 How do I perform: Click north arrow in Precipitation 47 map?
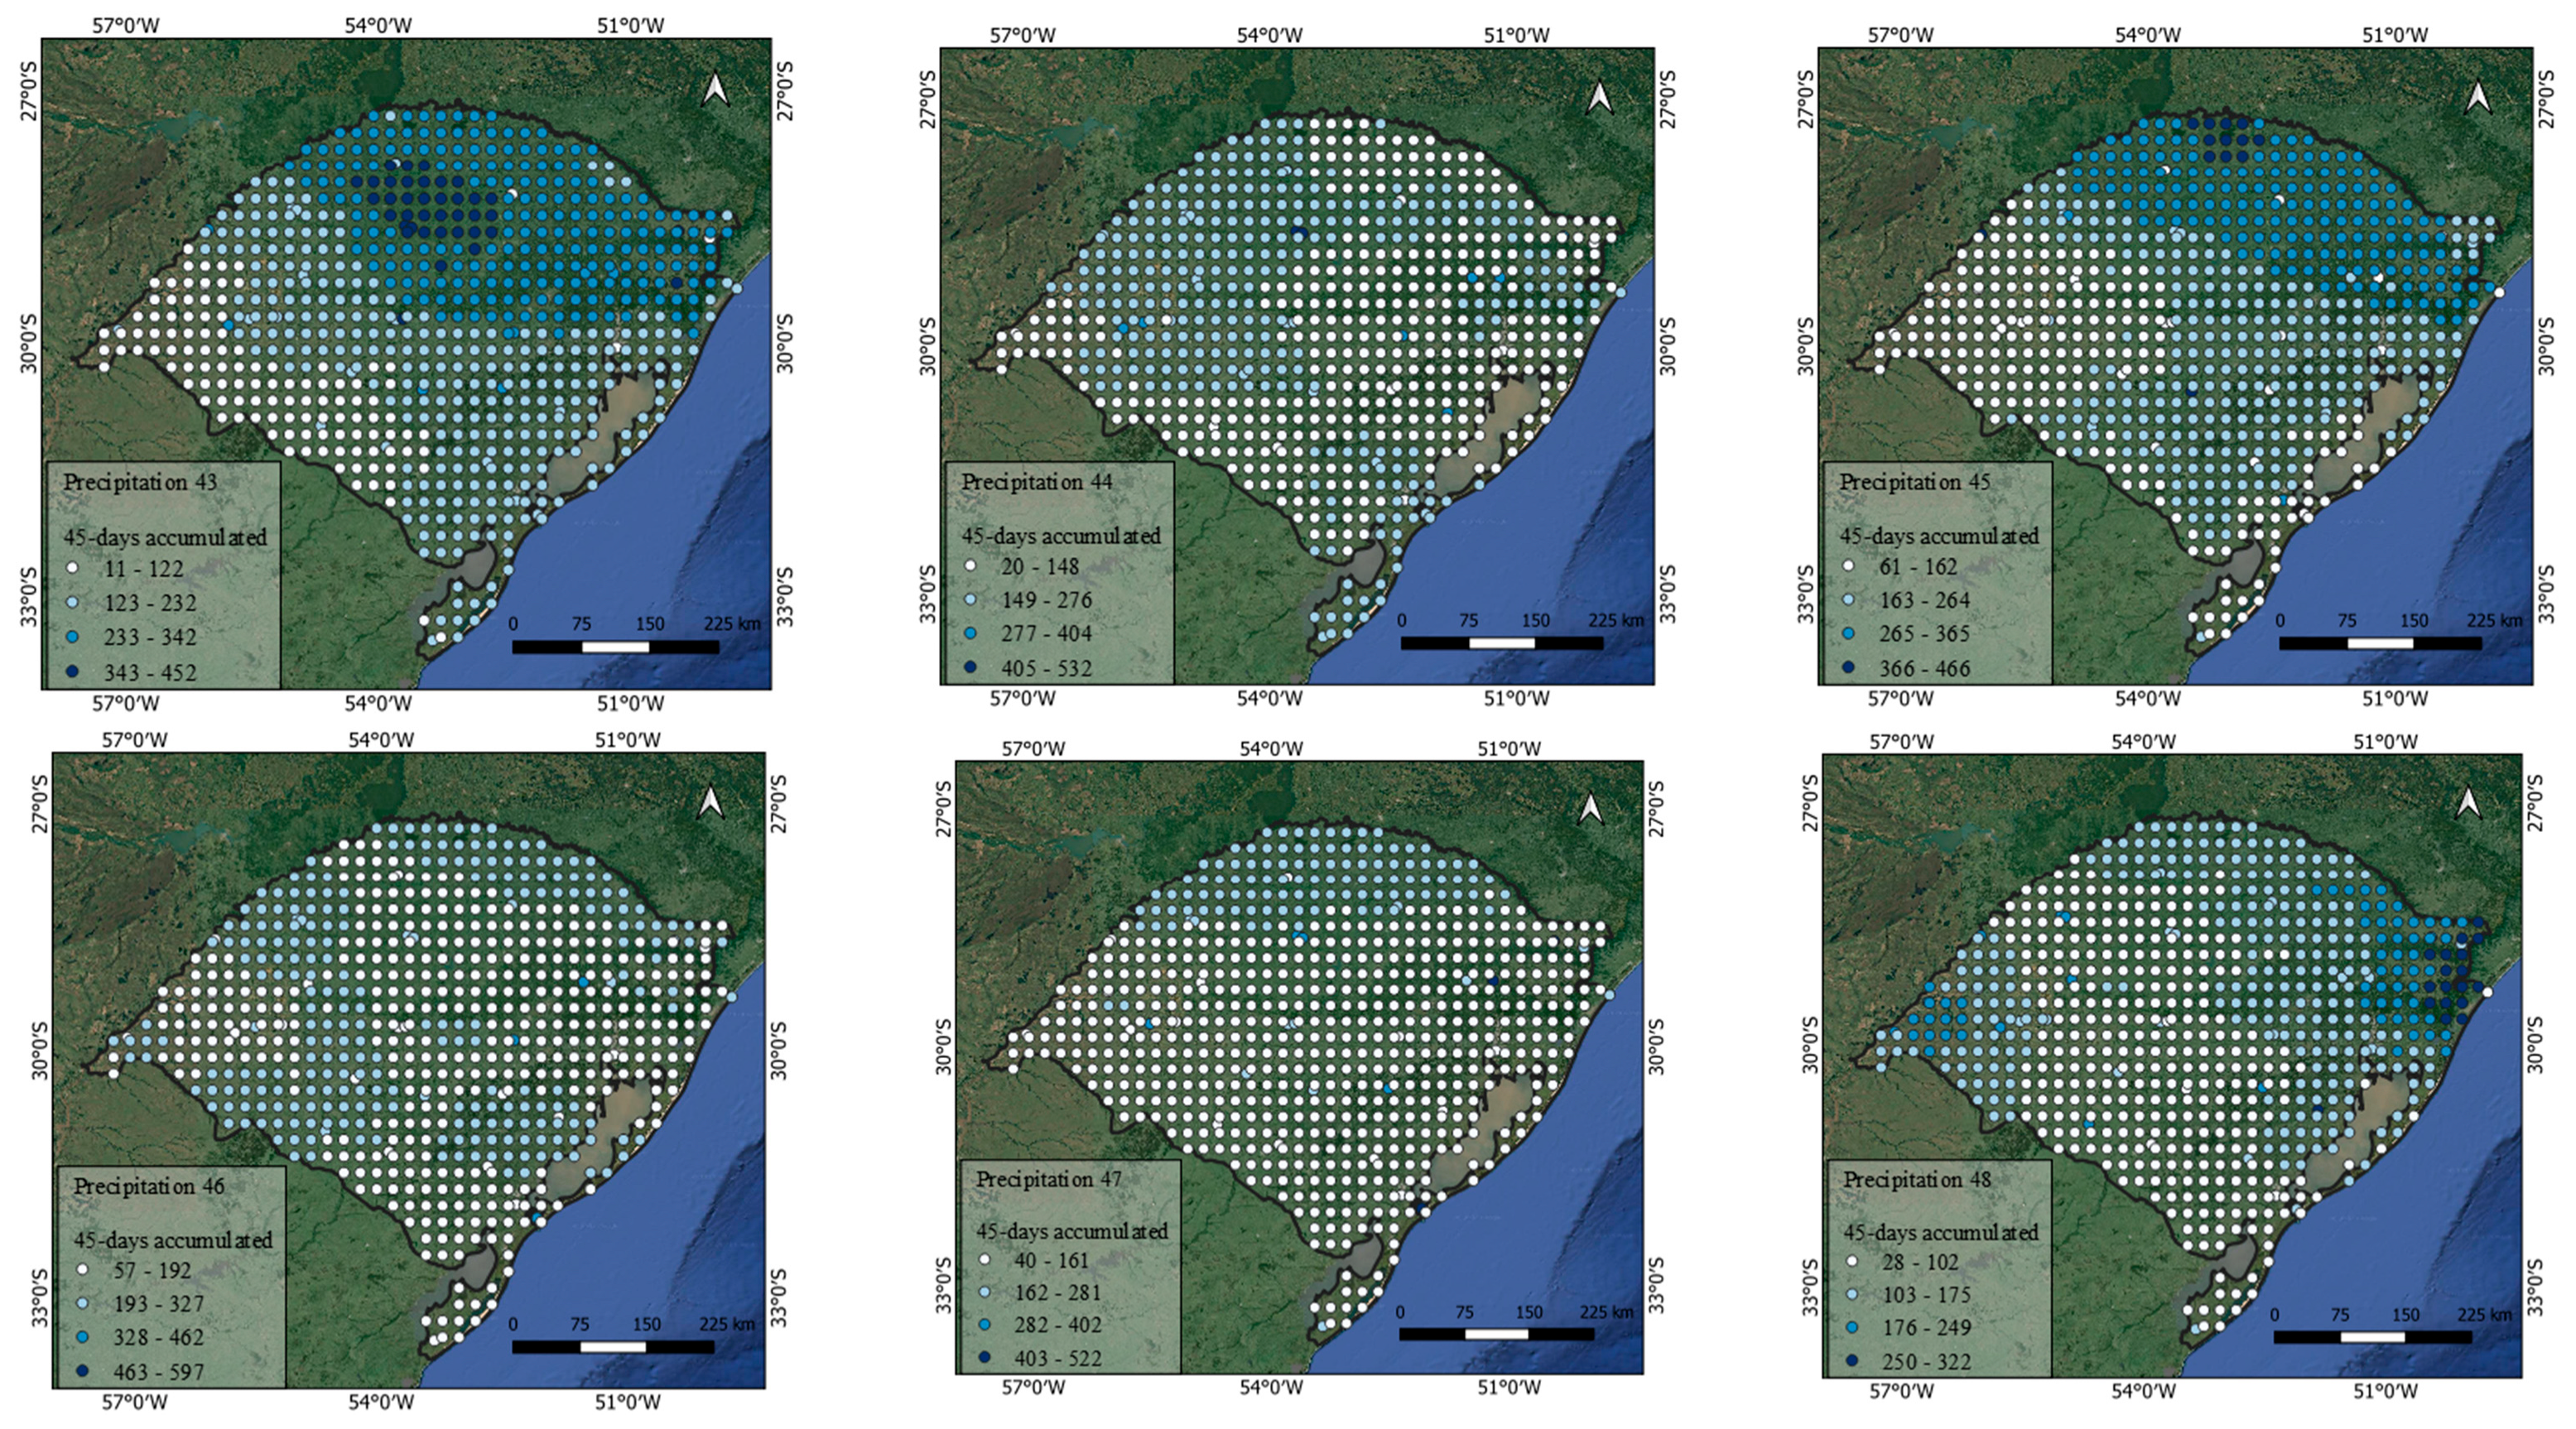tap(1590, 808)
